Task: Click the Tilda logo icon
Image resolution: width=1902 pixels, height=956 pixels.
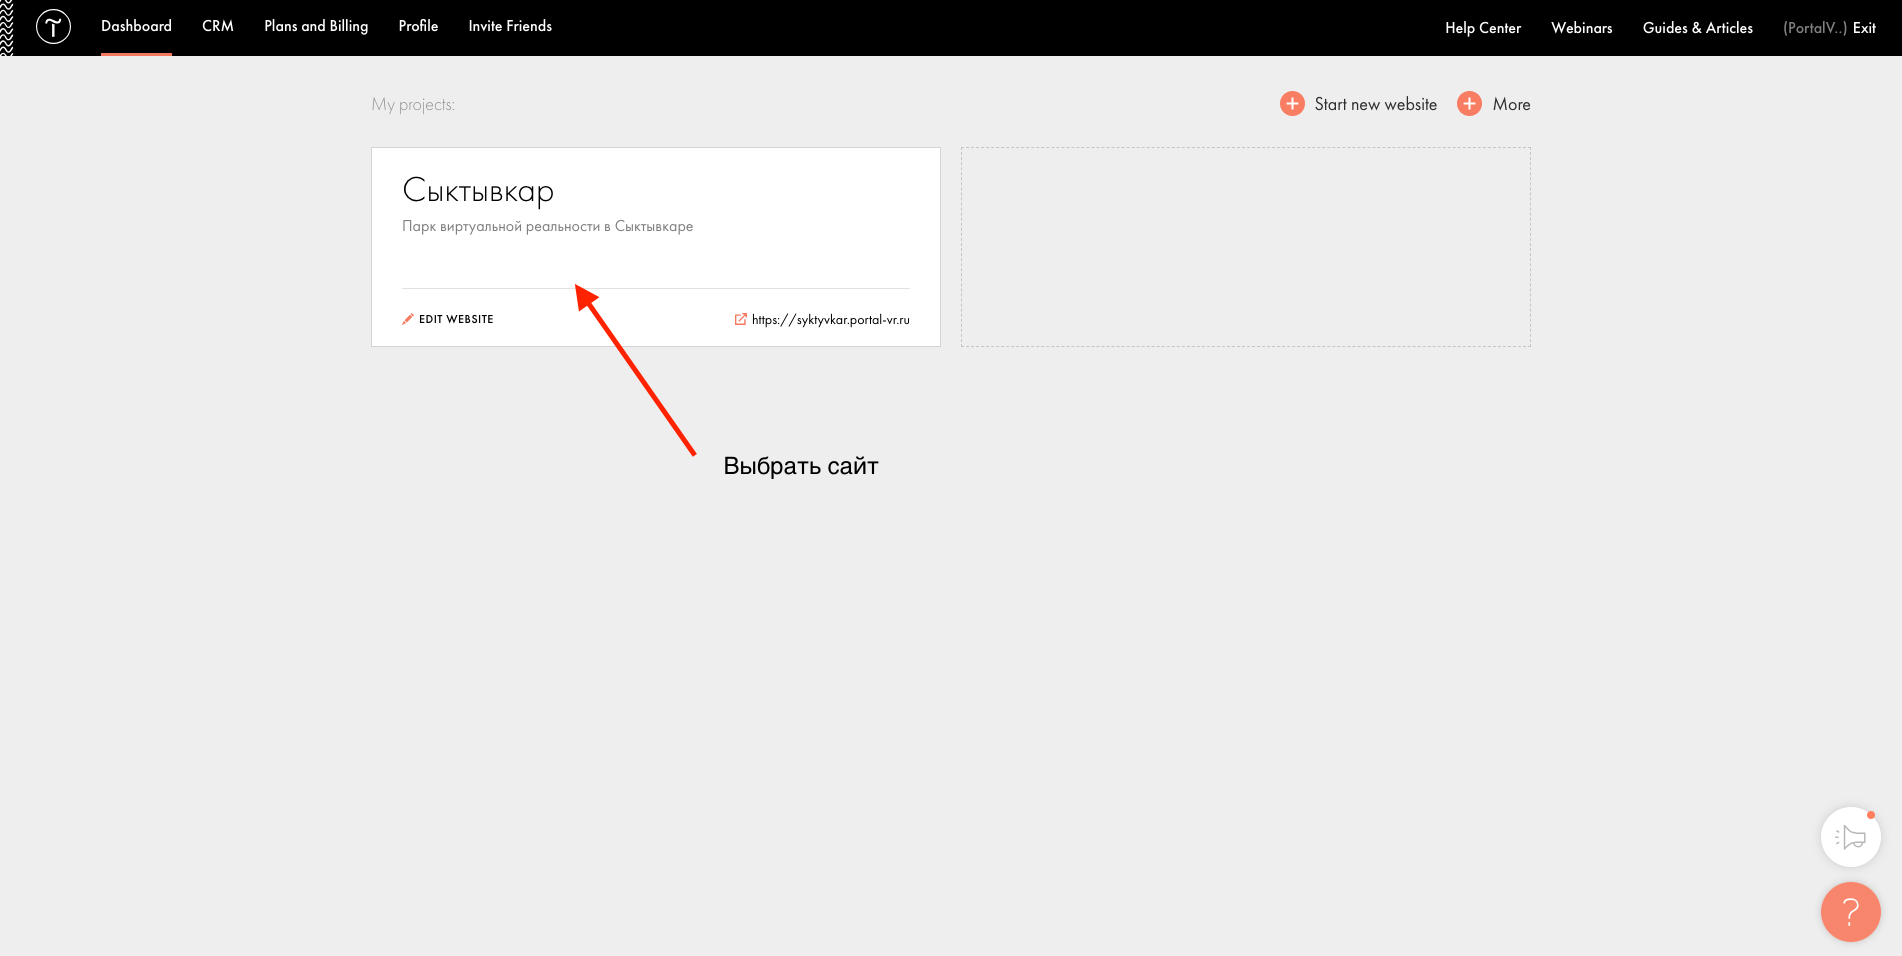Action: tap(53, 27)
